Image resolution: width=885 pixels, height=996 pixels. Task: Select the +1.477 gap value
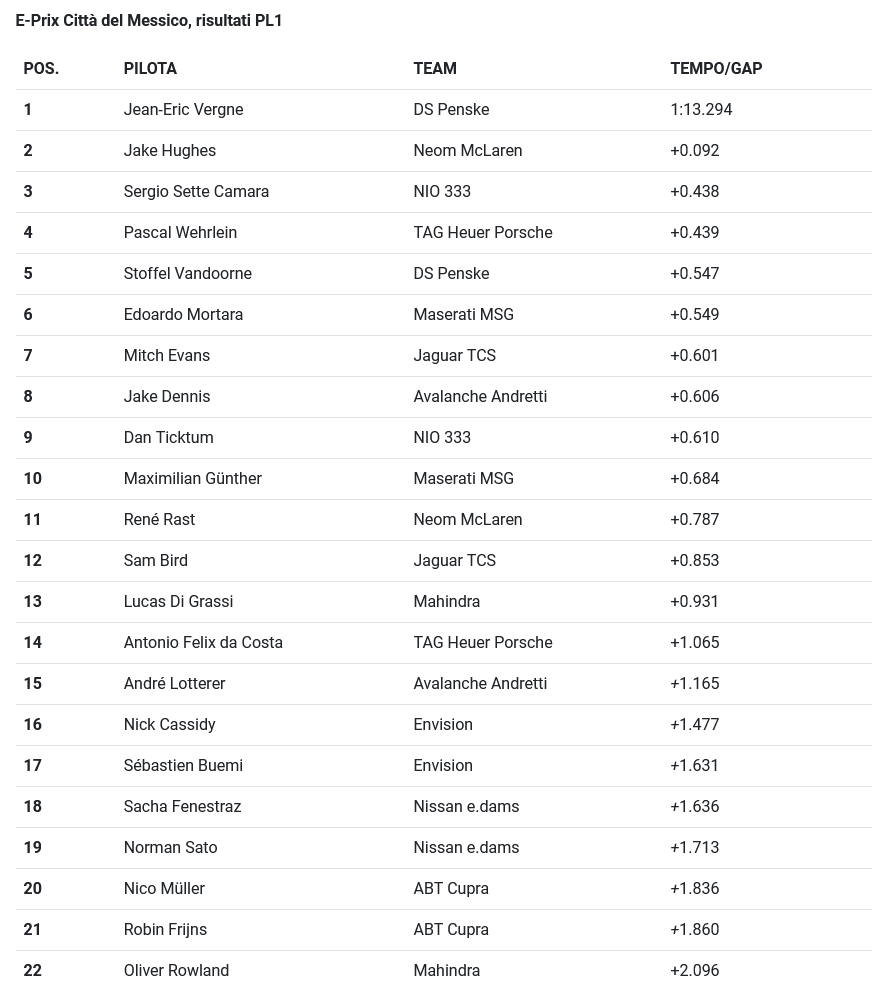[x=695, y=725]
